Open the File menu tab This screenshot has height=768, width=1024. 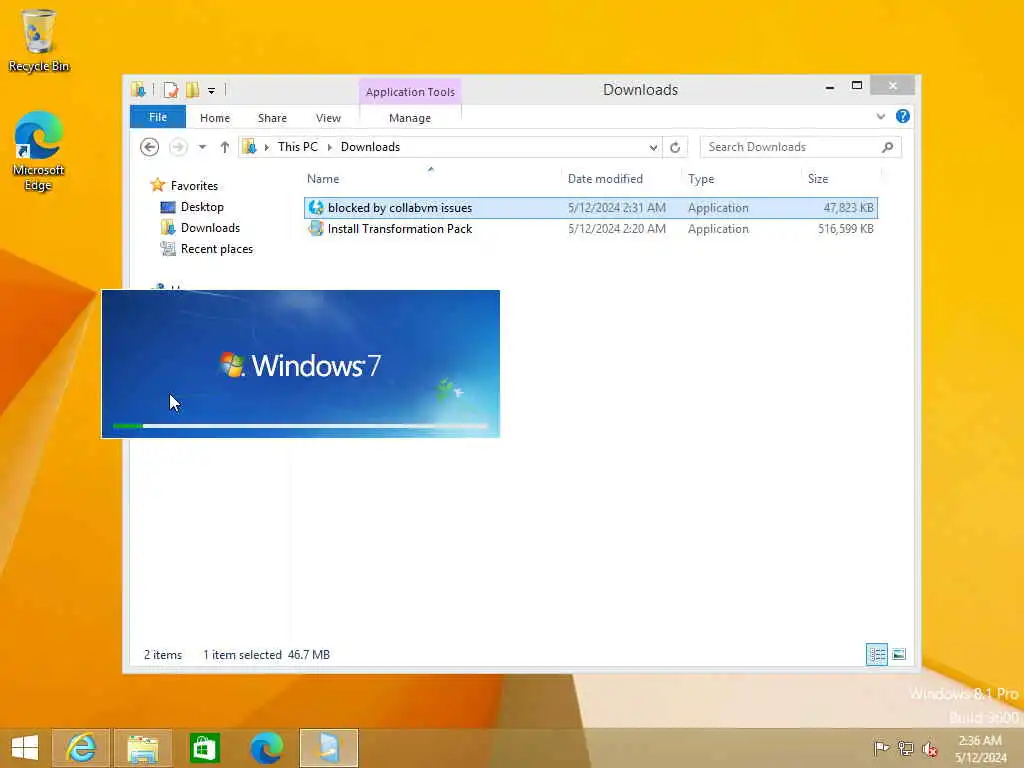coord(158,117)
